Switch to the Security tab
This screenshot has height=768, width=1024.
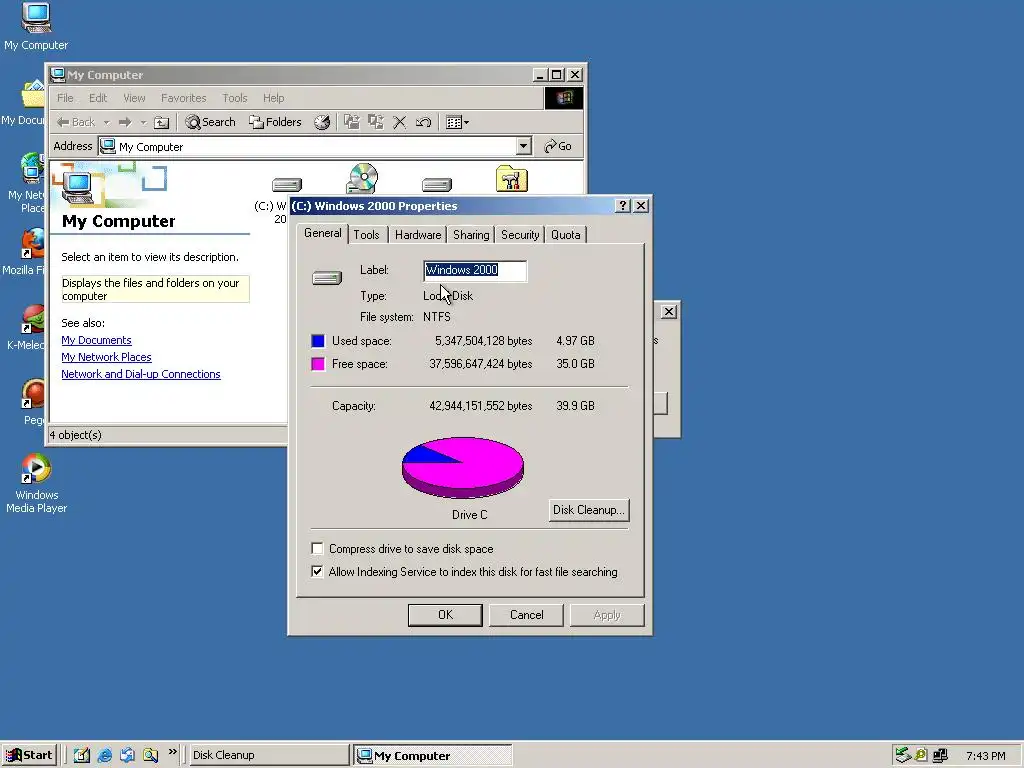pyautogui.click(x=520, y=234)
